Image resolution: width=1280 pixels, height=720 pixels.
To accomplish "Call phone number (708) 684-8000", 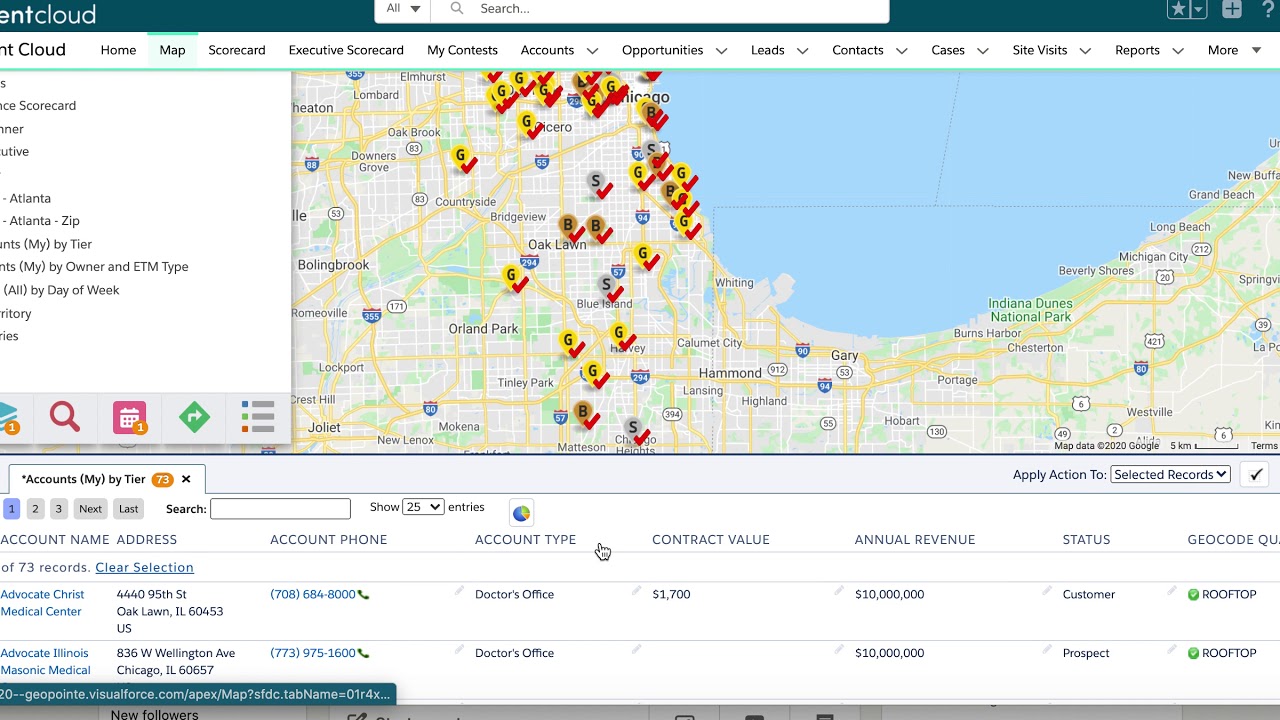I will [313, 594].
